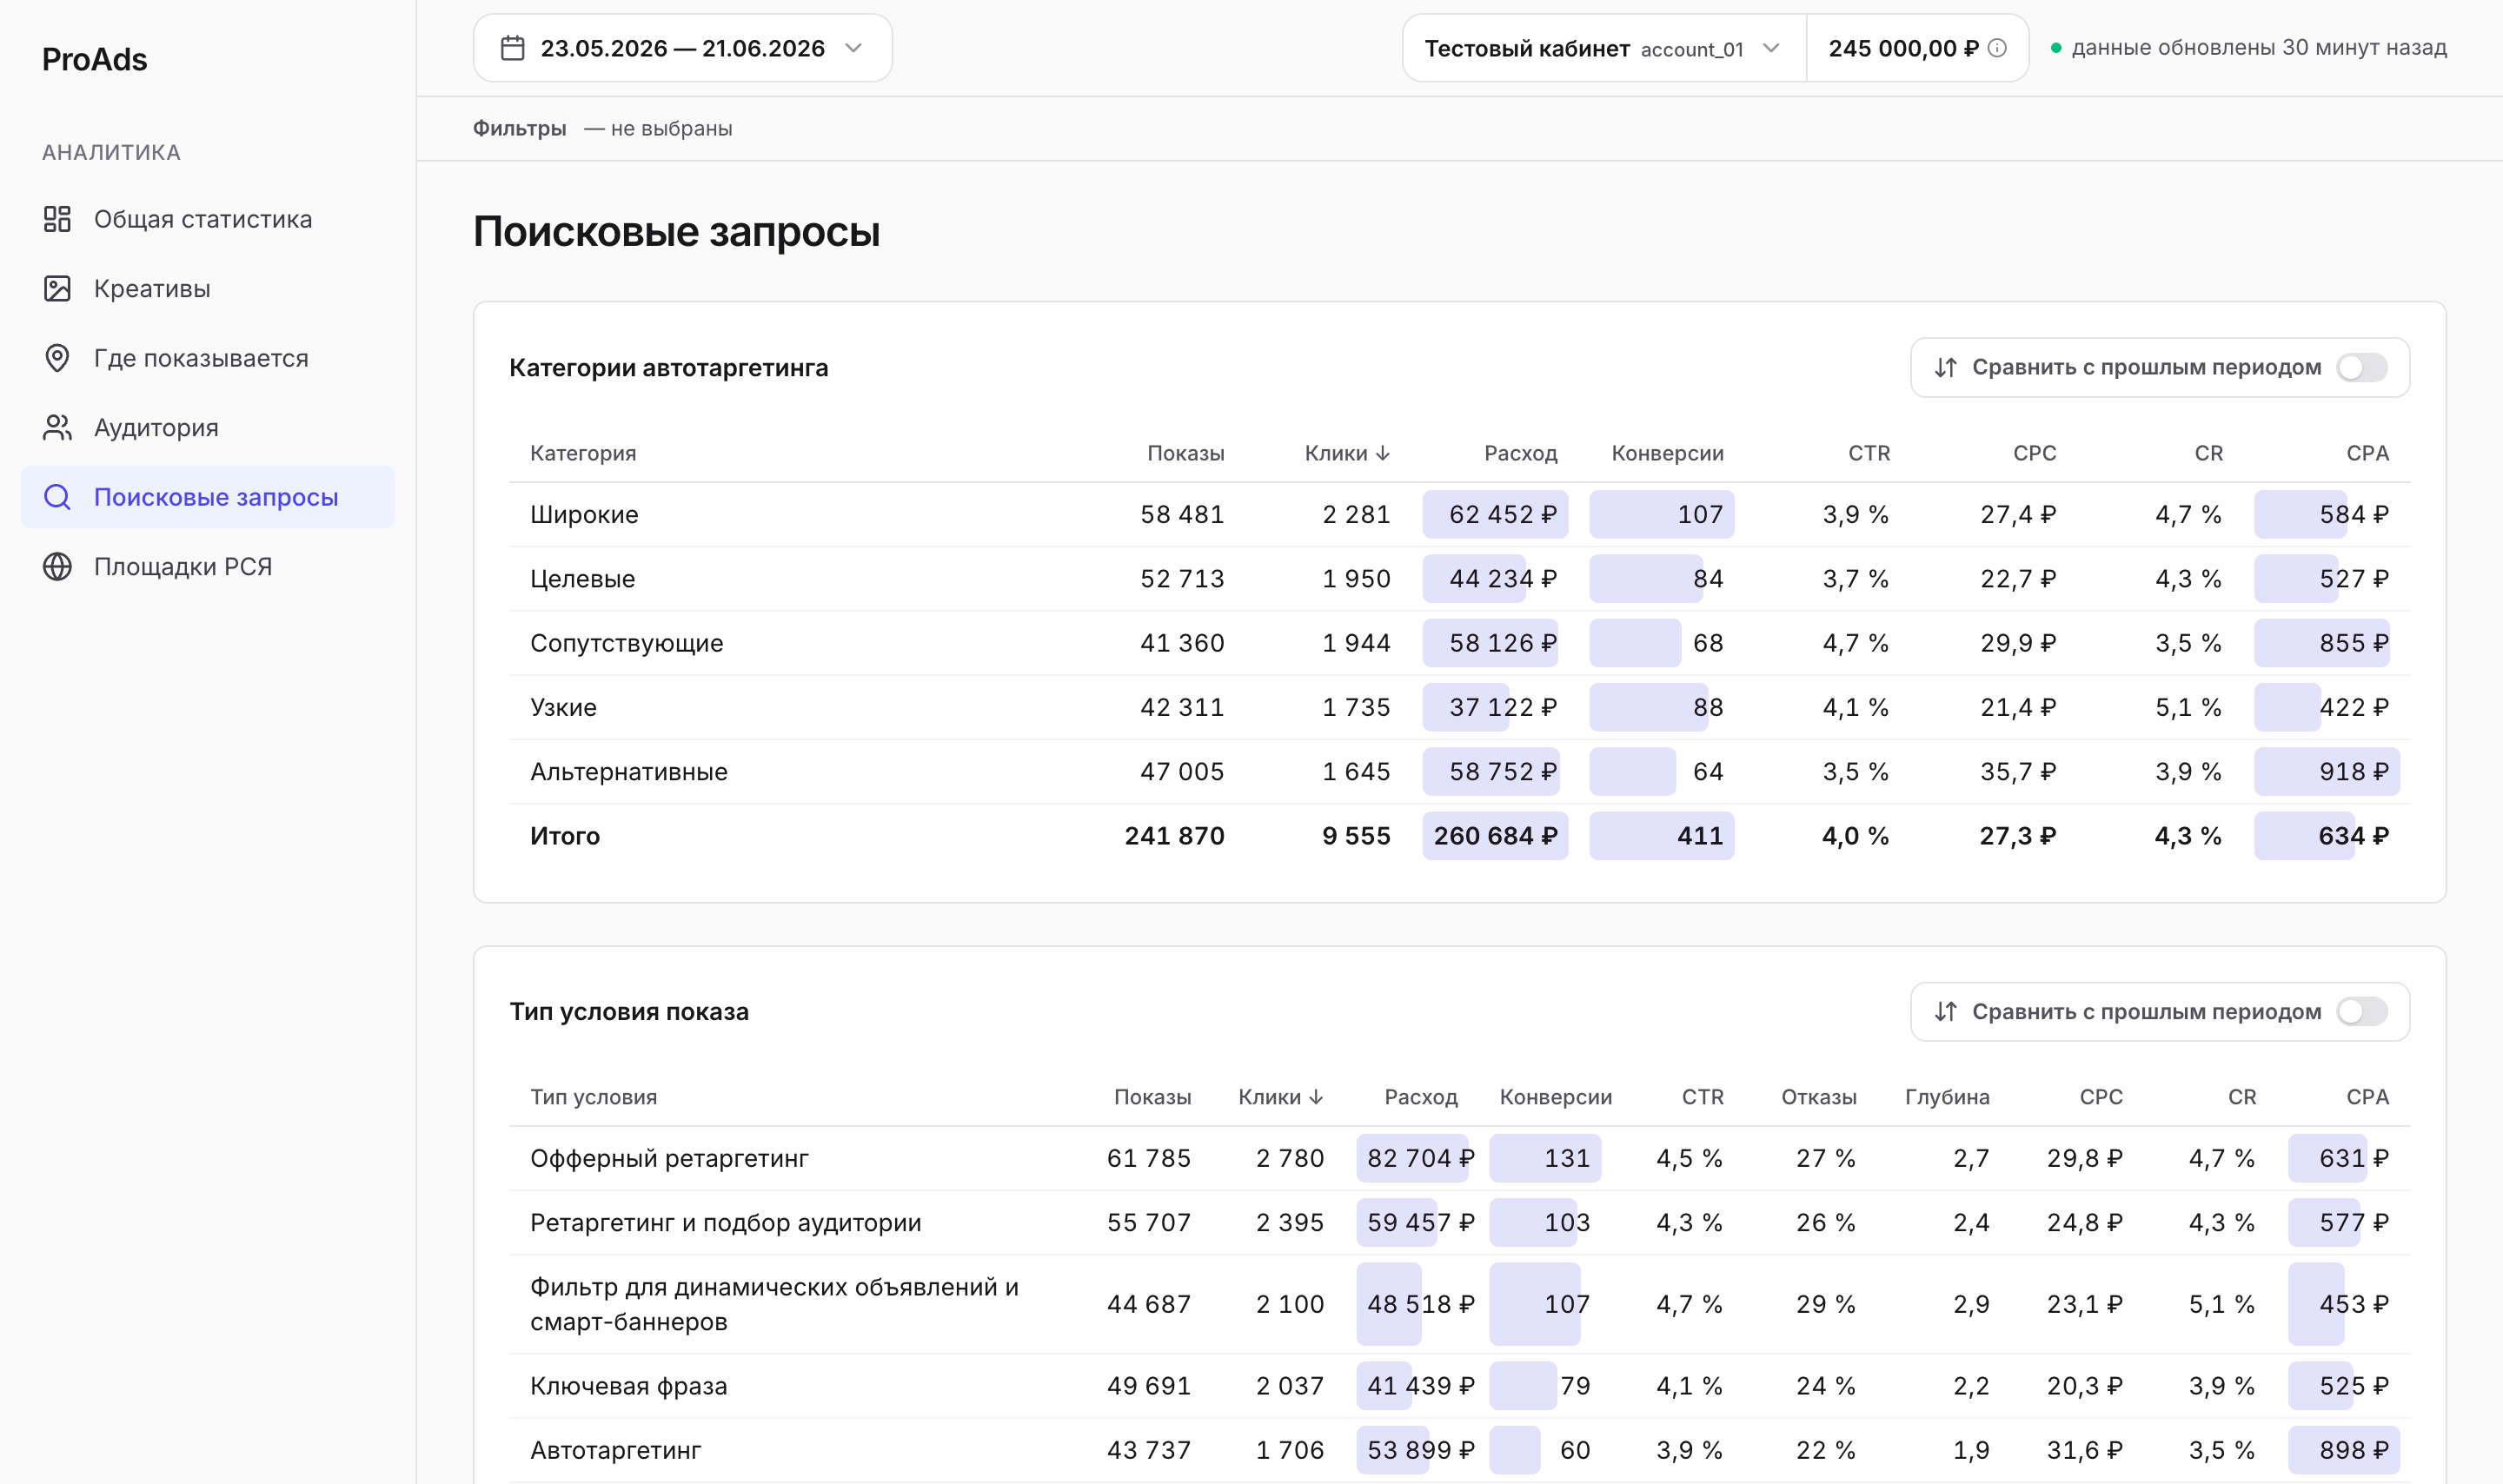Click the 62 452 ₽ spend bar

tap(1495, 515)
